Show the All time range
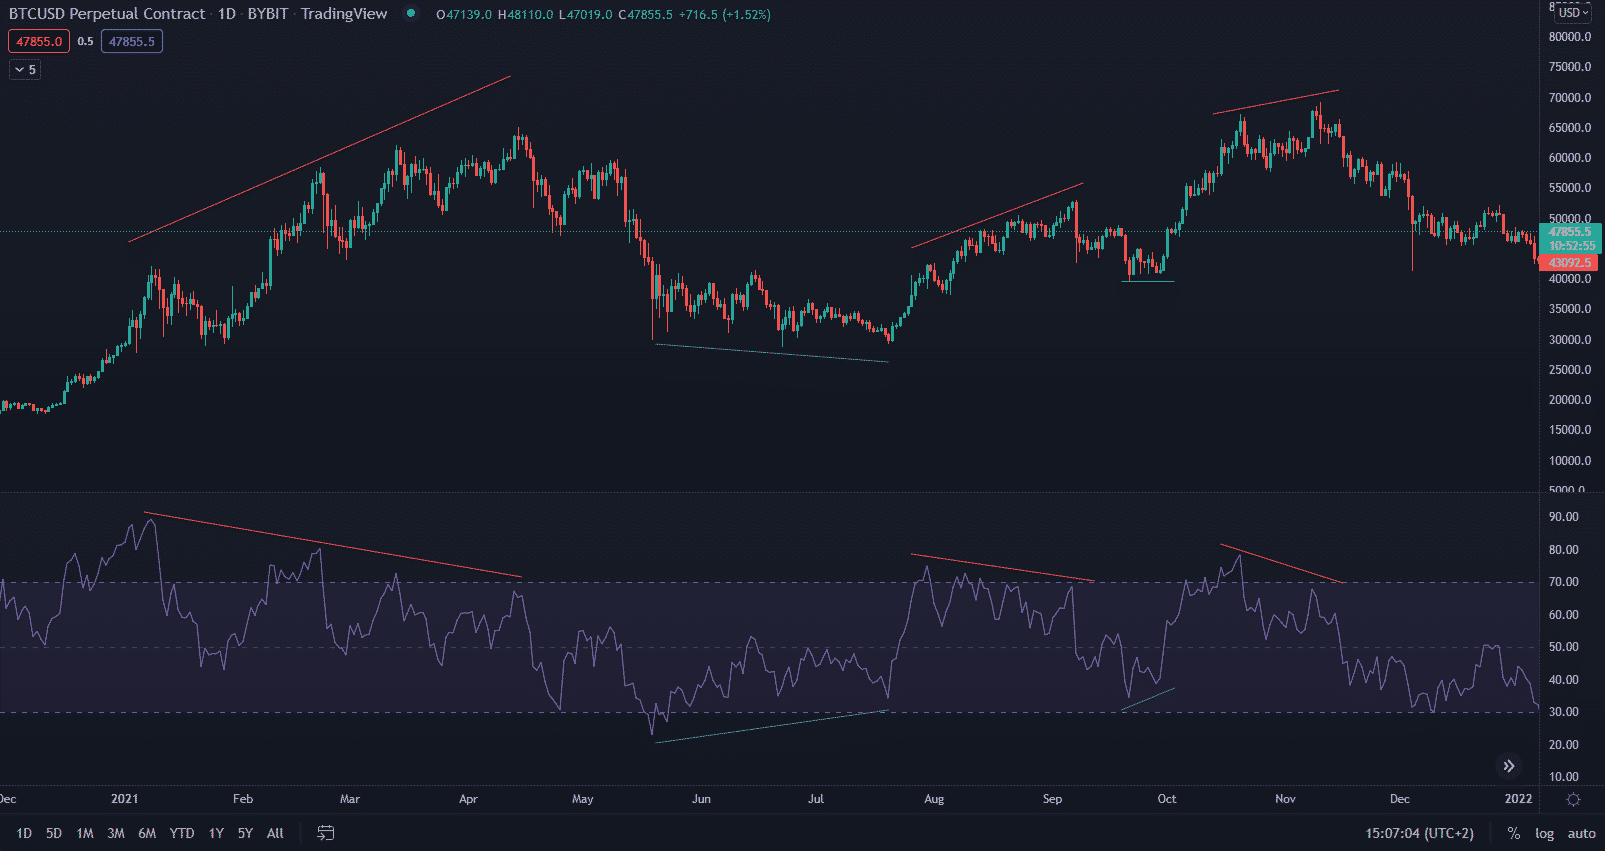The image size is (1605, 851). 275,833
